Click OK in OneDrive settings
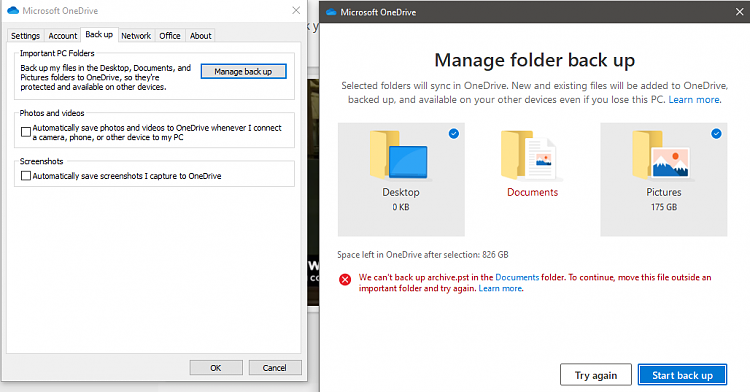 tap(216, 368)
